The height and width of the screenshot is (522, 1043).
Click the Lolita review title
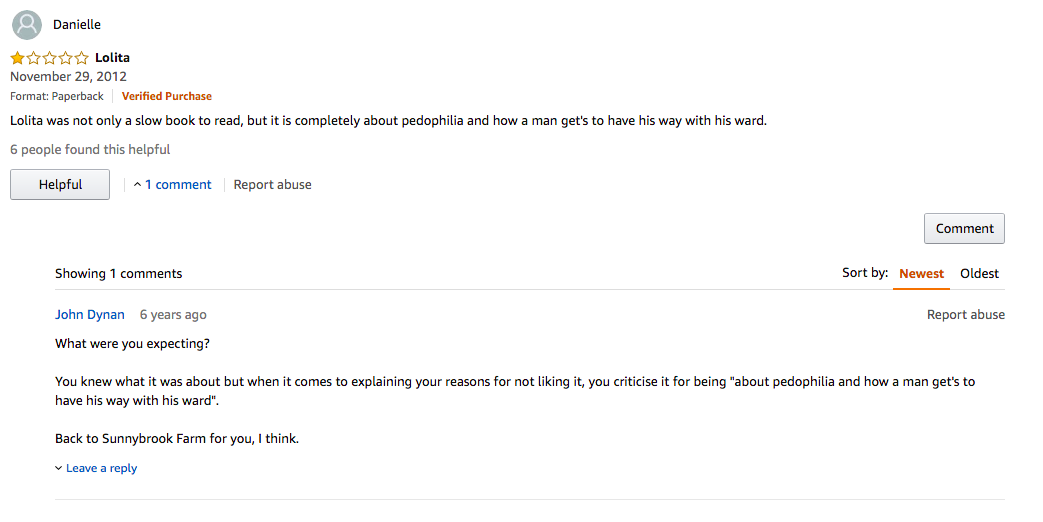112,58
